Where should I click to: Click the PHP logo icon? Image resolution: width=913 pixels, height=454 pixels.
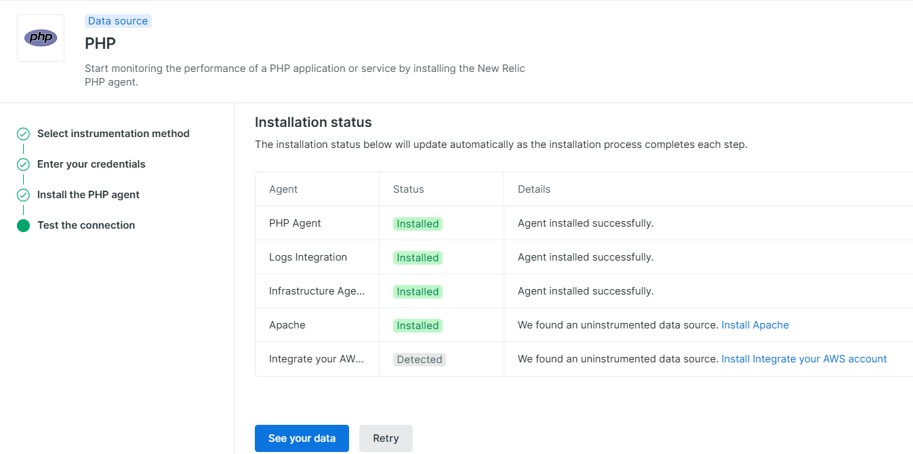click(41, 38)
